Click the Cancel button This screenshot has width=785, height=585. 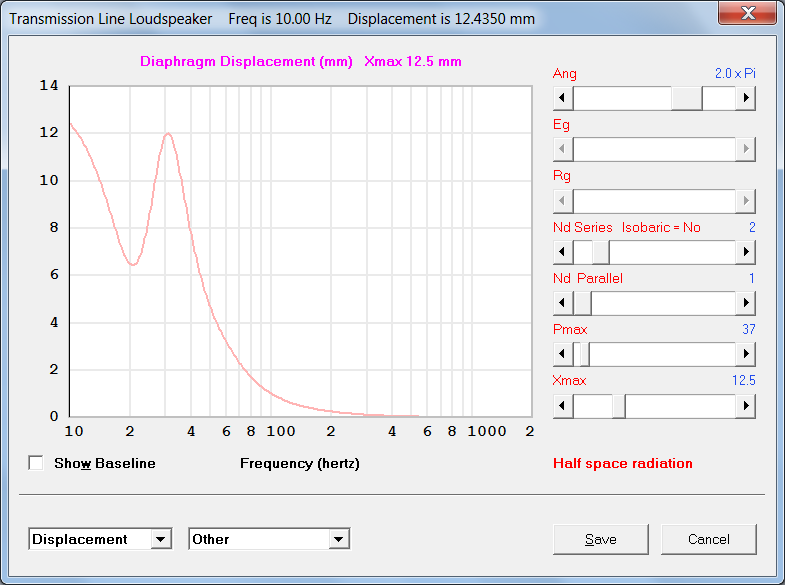tap(708, 539)
